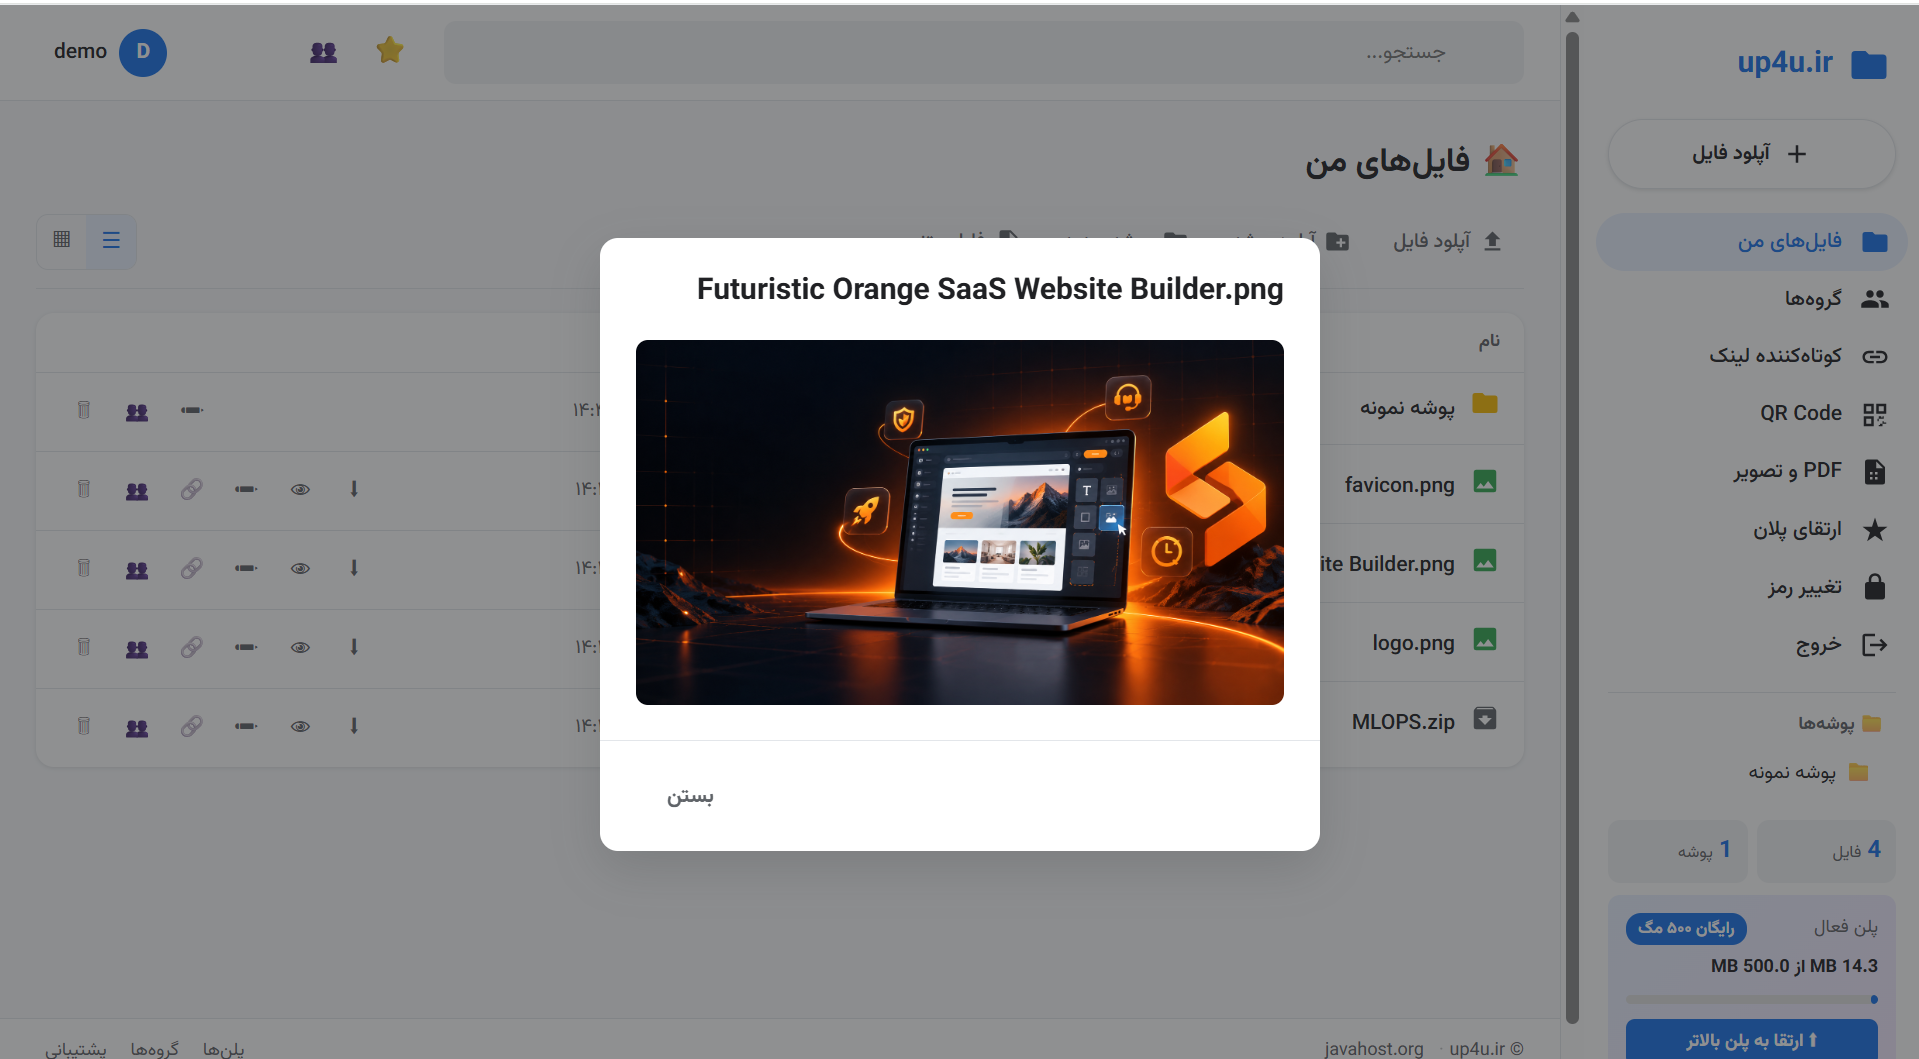1919x1059 pixels.
Task: Delete the پوشه نمونه folder row
Action: (84, 410)
